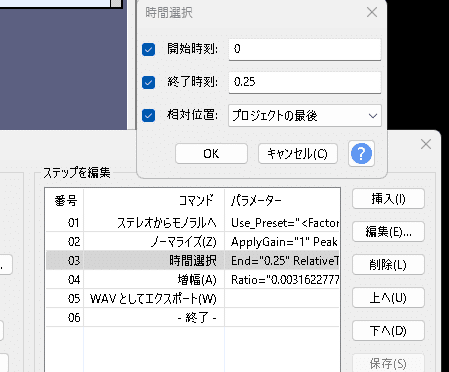Close the 時間選択 dialog
Image resolution: width=449 pixels, height=372 pixels.
coord(372,12)
